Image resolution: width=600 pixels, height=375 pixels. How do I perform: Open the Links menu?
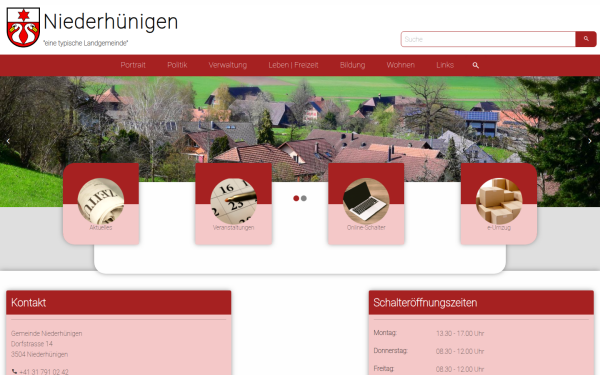click(445, 65)
